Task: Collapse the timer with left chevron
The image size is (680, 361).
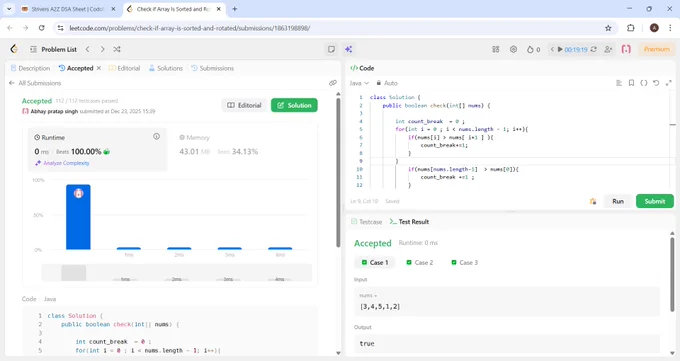Action: point(552,49)
